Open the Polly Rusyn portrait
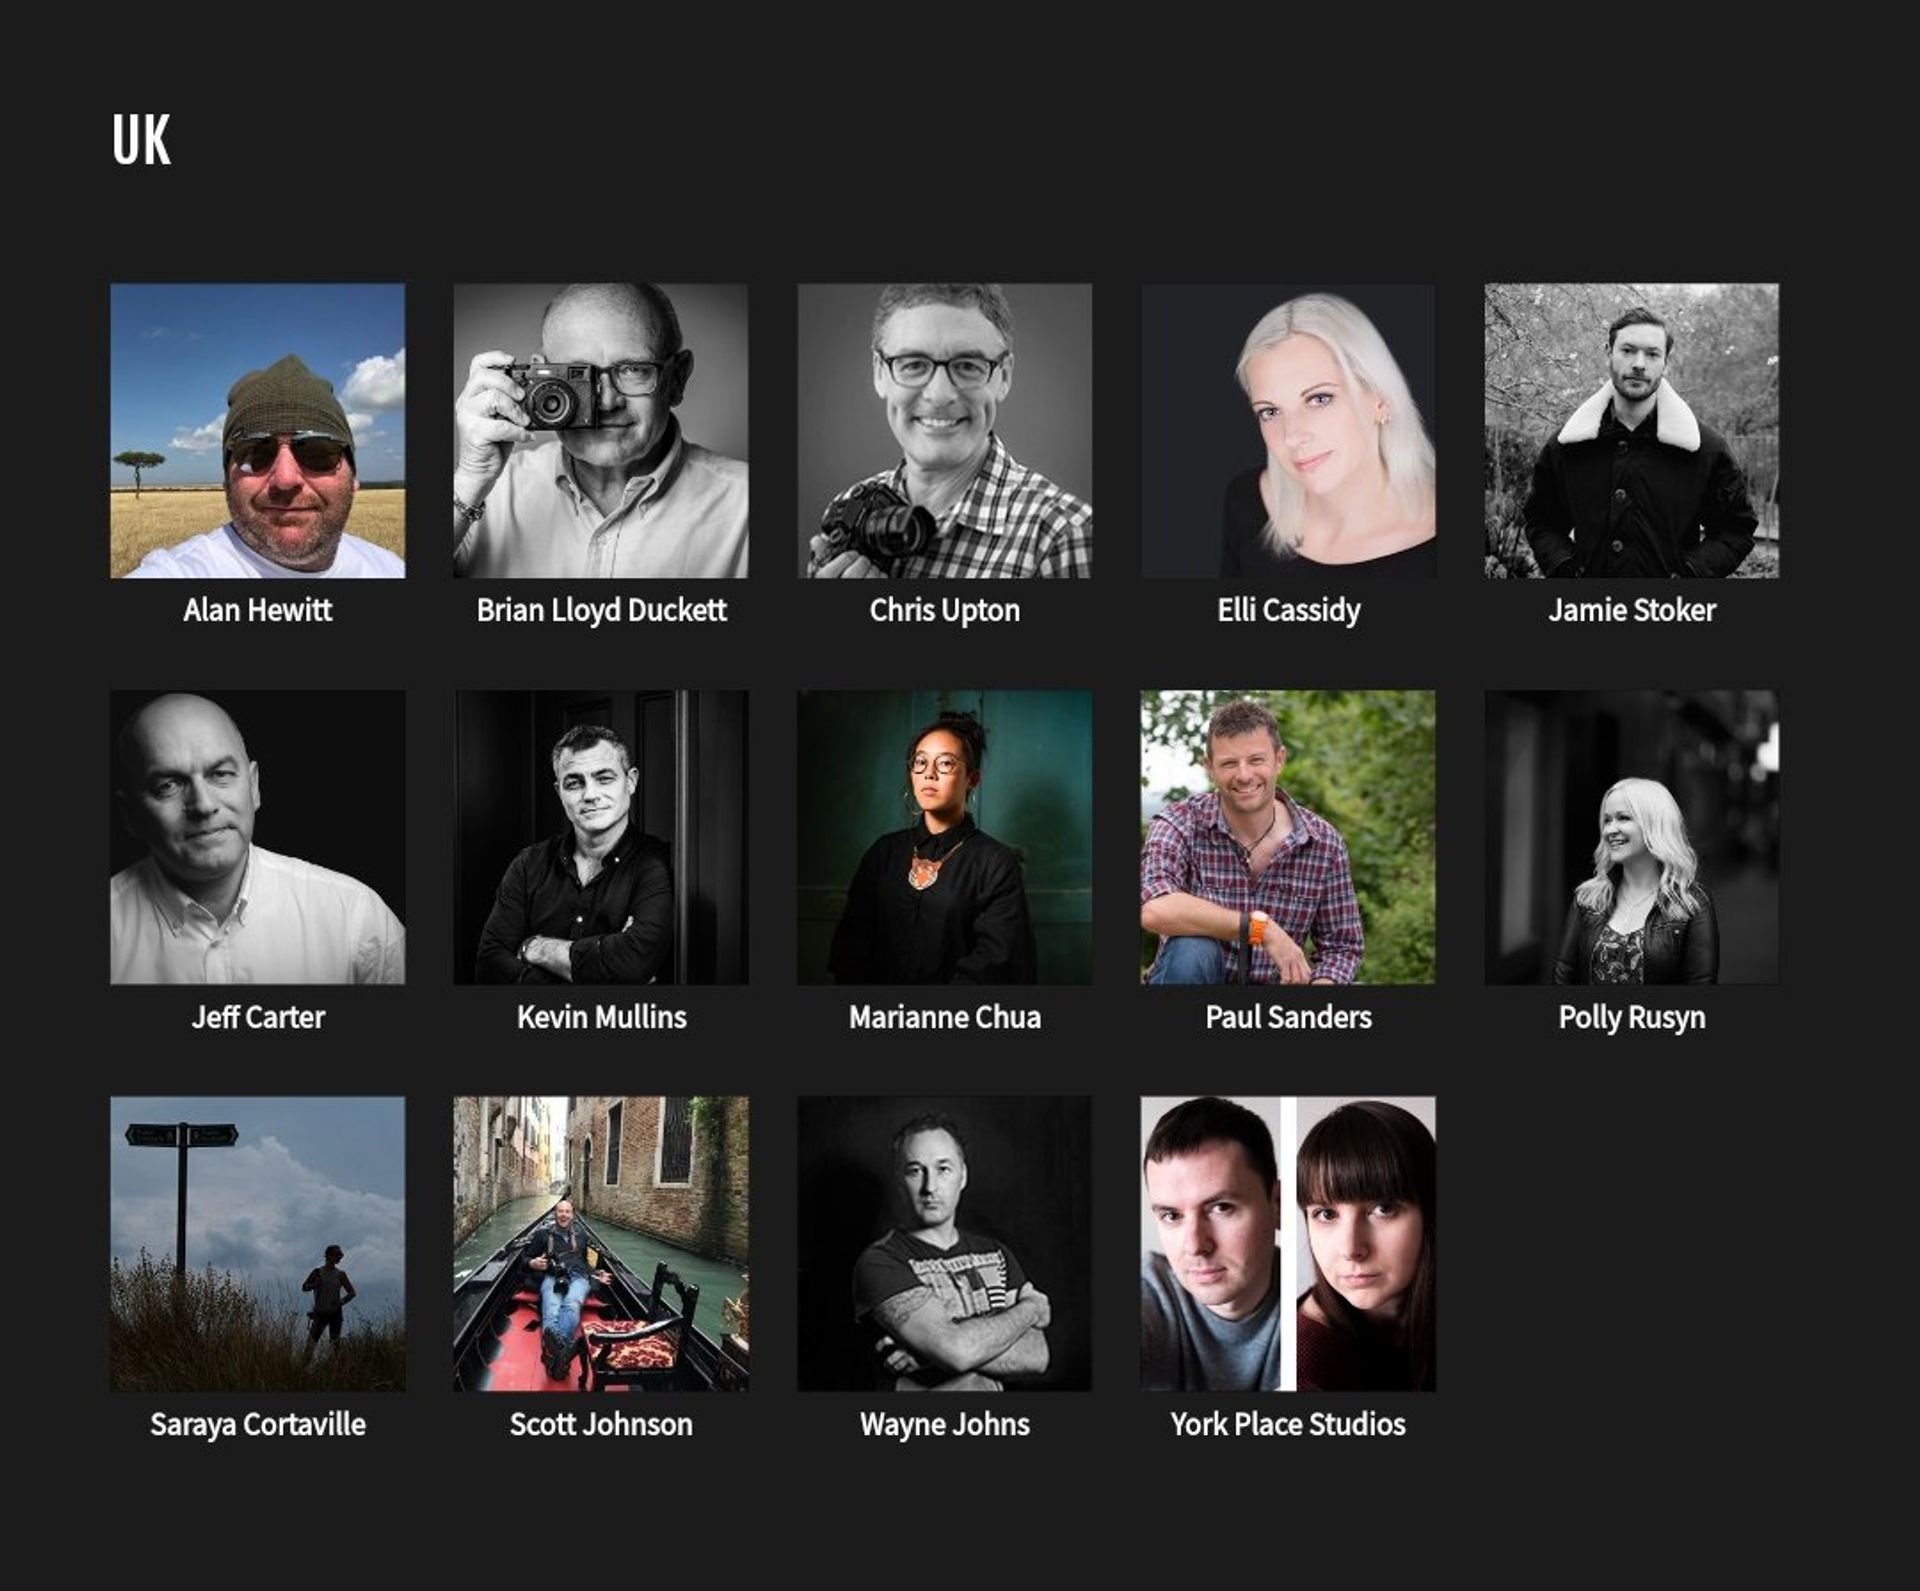This screenshot has height=1591, width=1920. tap(1632, 837)
